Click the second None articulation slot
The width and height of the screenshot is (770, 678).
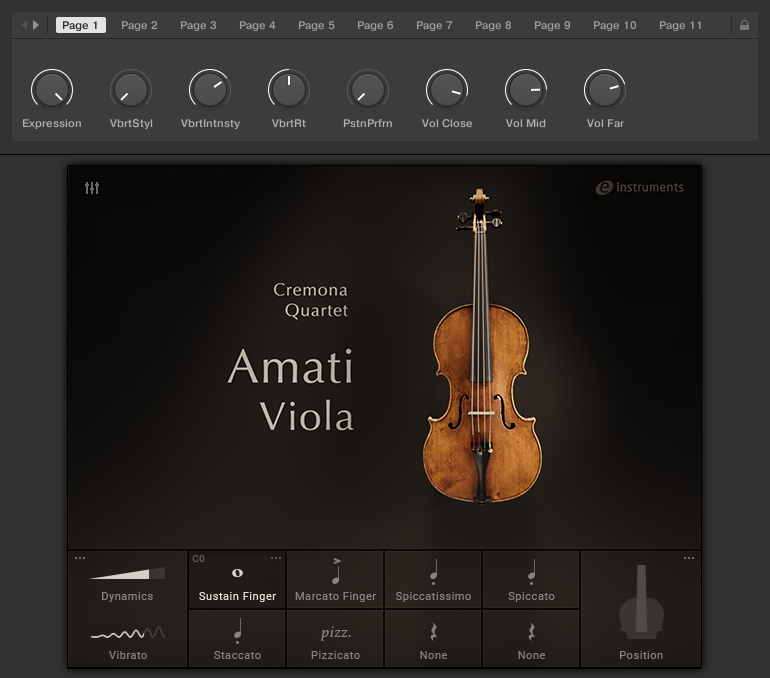click(x=531, y=639)
